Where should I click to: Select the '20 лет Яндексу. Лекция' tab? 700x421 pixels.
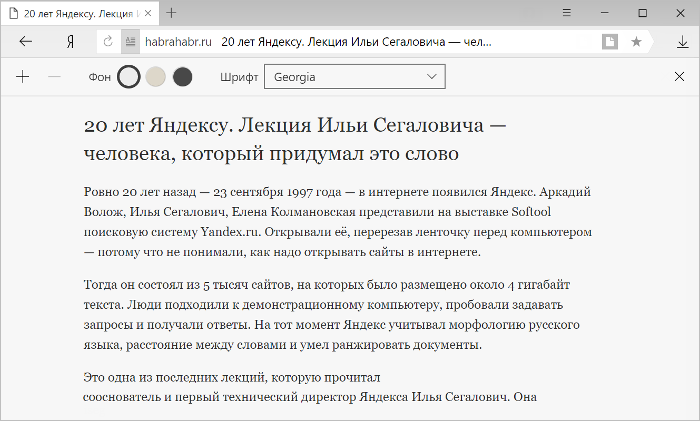tap(78, 14)
